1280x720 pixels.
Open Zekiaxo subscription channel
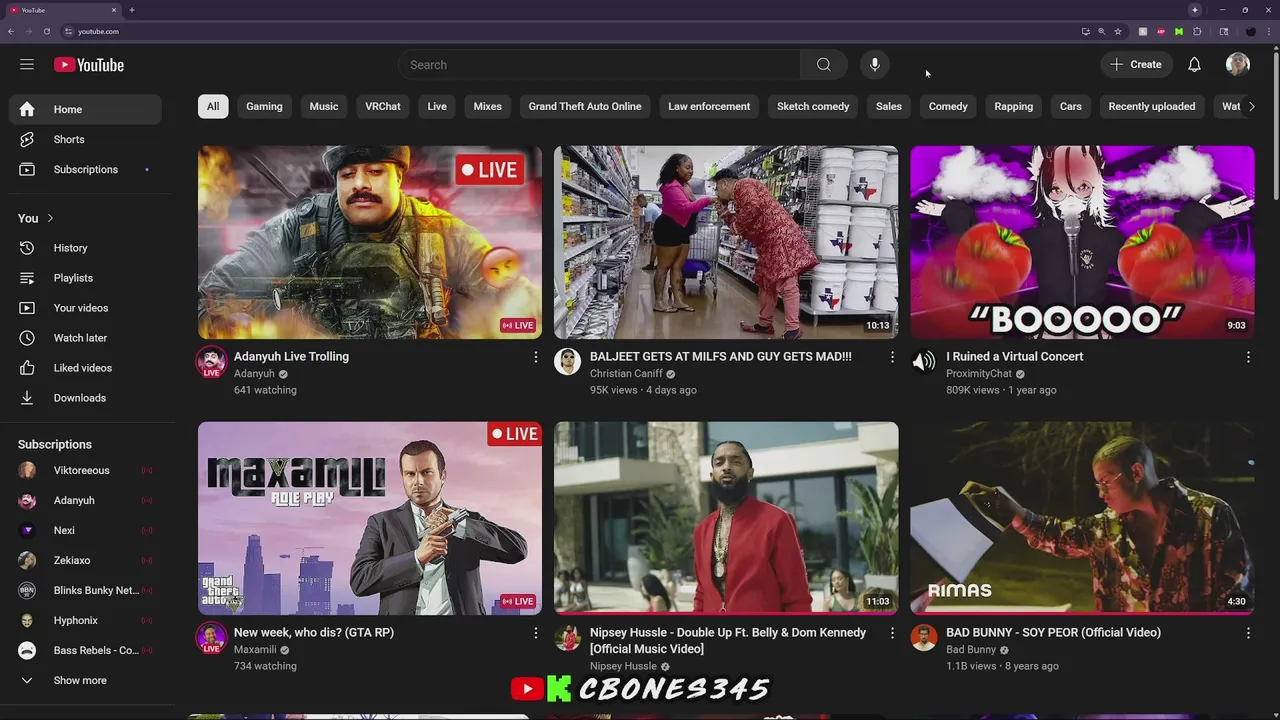(85, 560)
